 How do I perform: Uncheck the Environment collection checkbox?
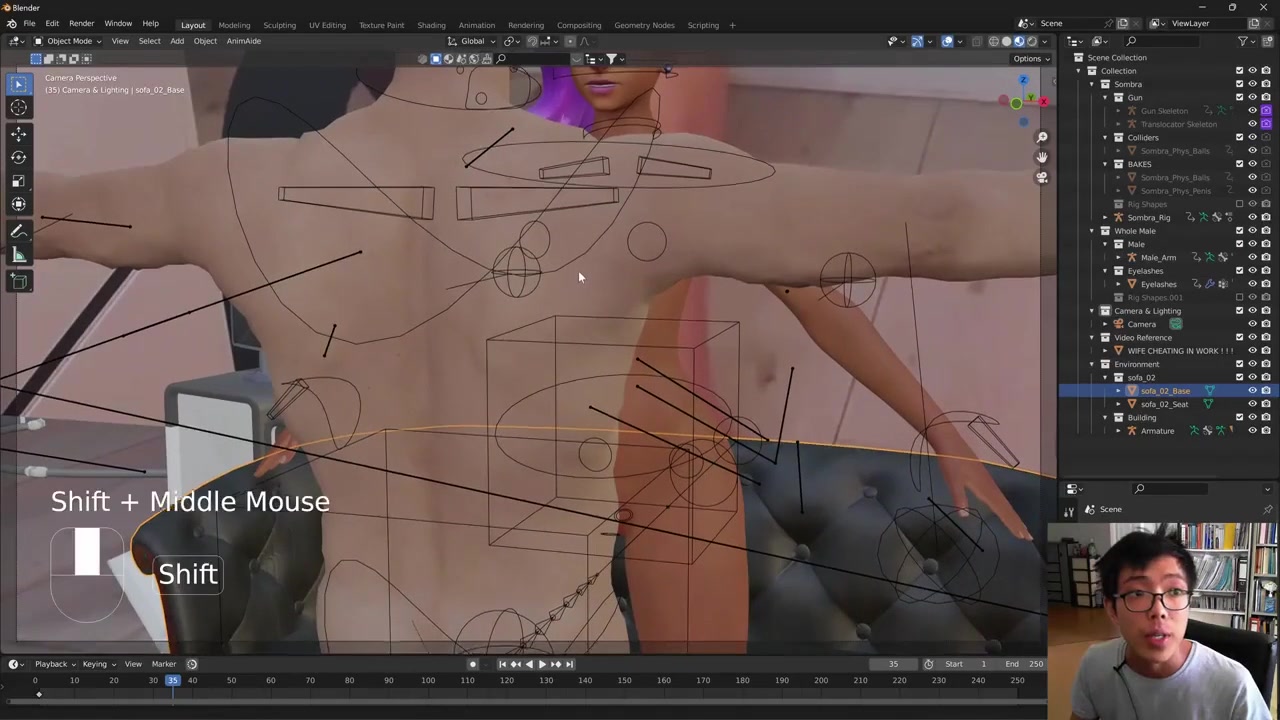coord(1239,364)
